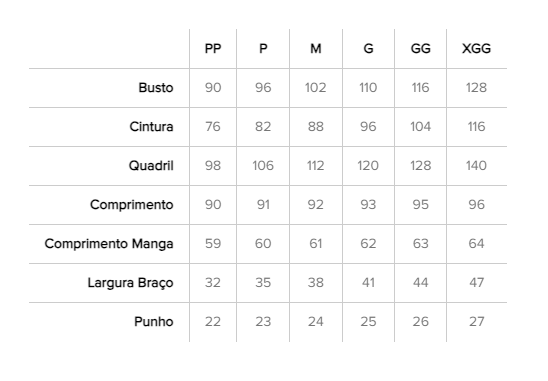
Task: Select Comprimento value 91 under P
Action: click(x=263, y=204)
